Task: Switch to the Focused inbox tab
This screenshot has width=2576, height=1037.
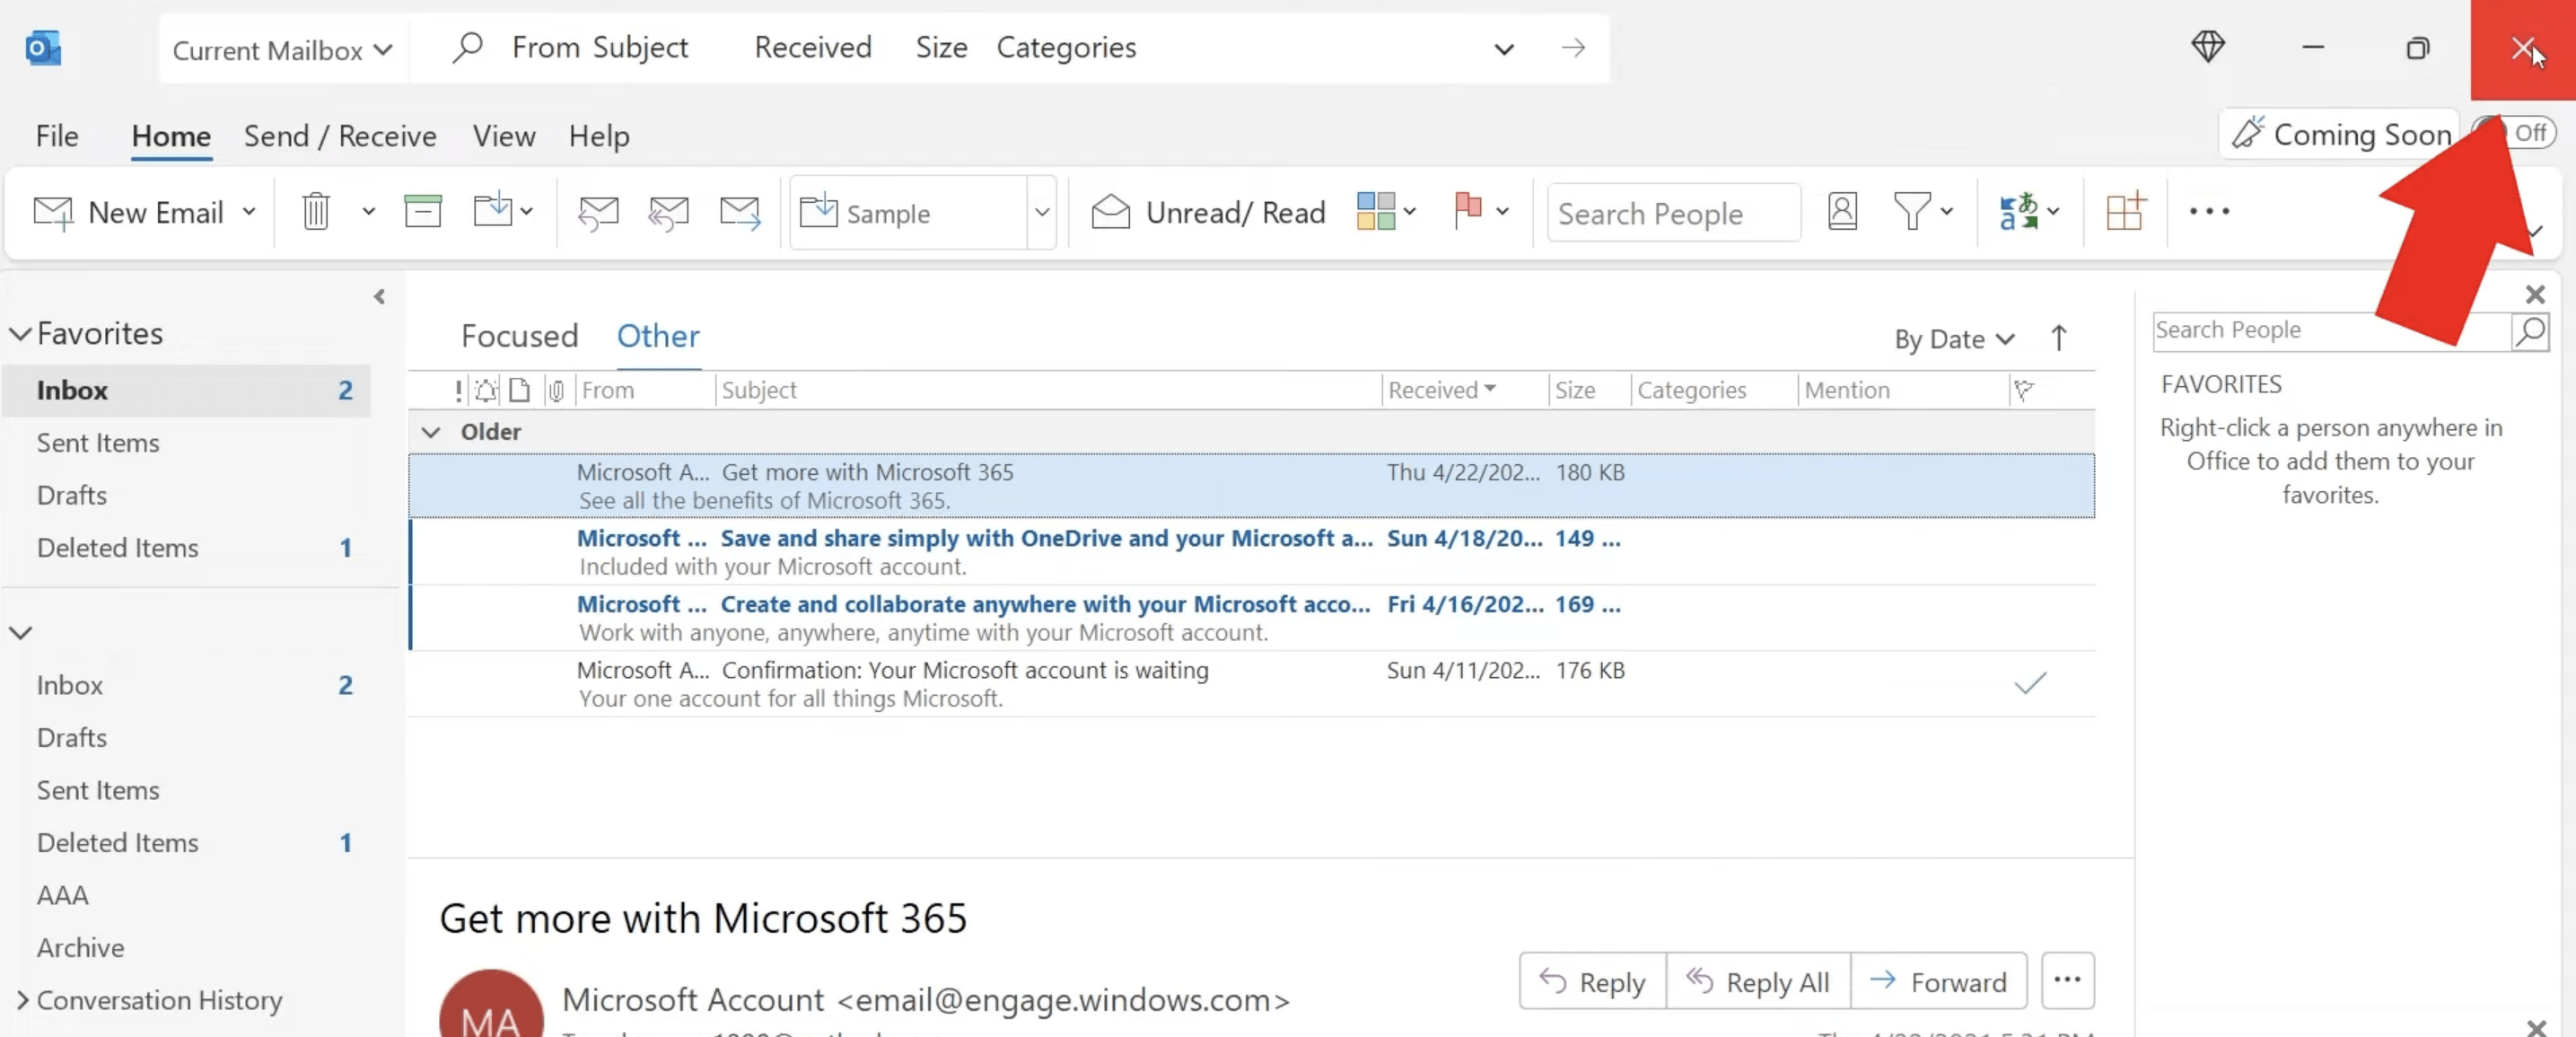Action: (519, 335)
